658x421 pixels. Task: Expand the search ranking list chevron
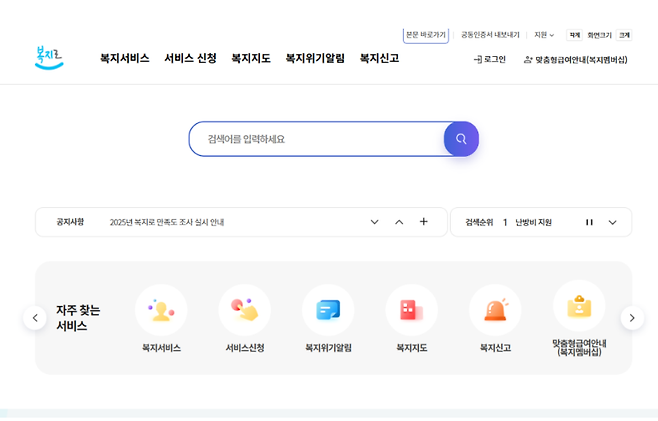[613, 222]
